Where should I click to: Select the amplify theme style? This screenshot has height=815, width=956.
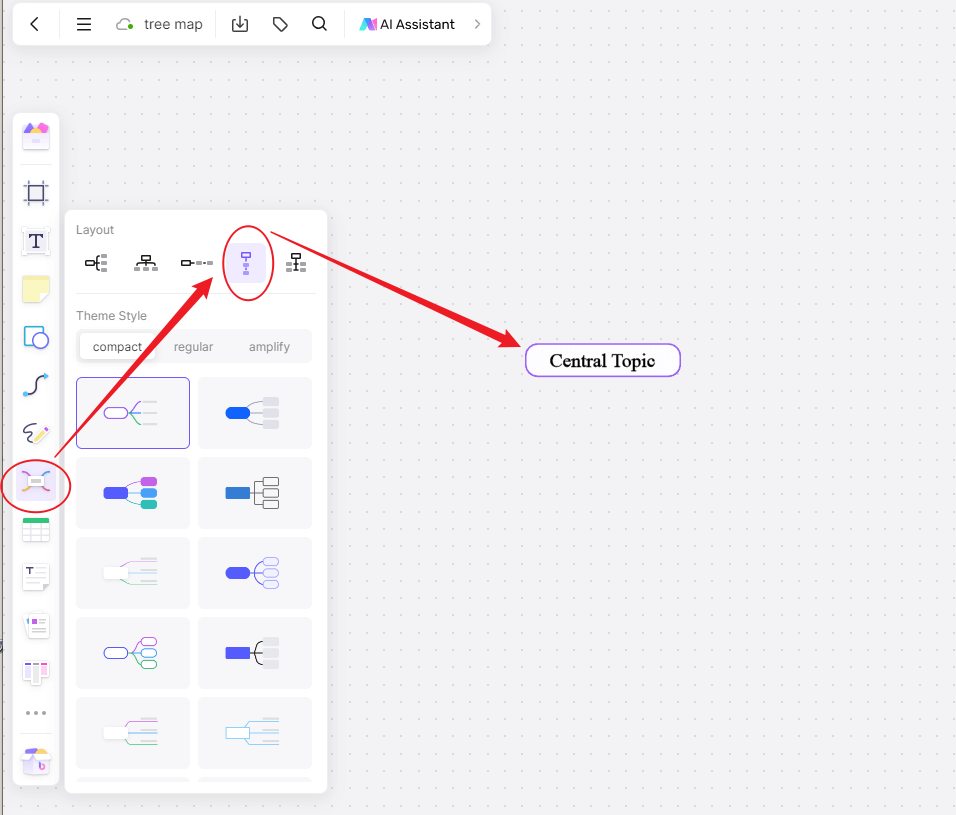coord(269,347)
